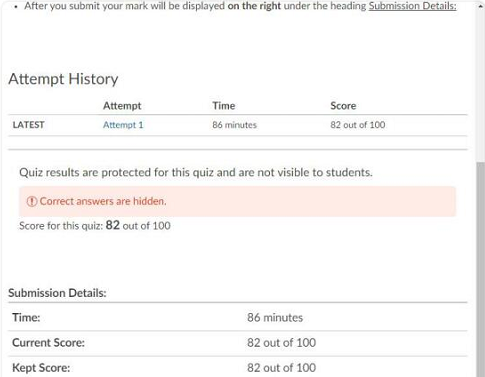Click the Correct answers are hidden banner text
Screen dimensions: 485x377
click(x=103, y=201)
